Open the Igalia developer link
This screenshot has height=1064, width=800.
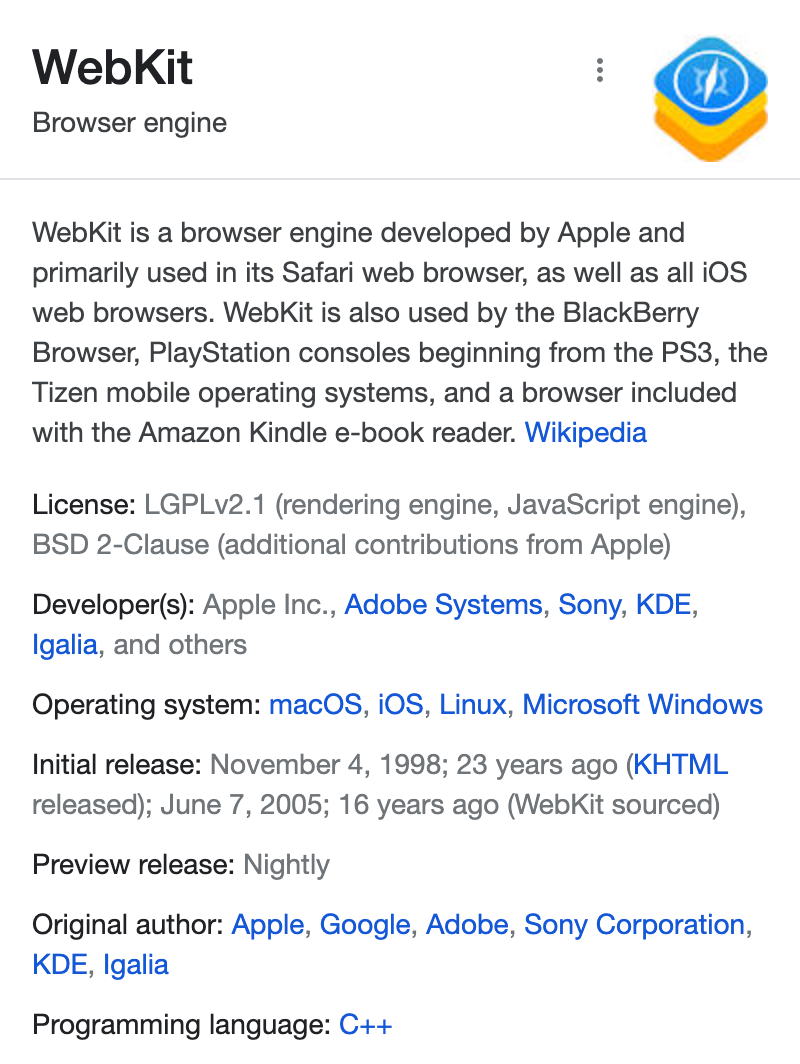coord(65,645)
